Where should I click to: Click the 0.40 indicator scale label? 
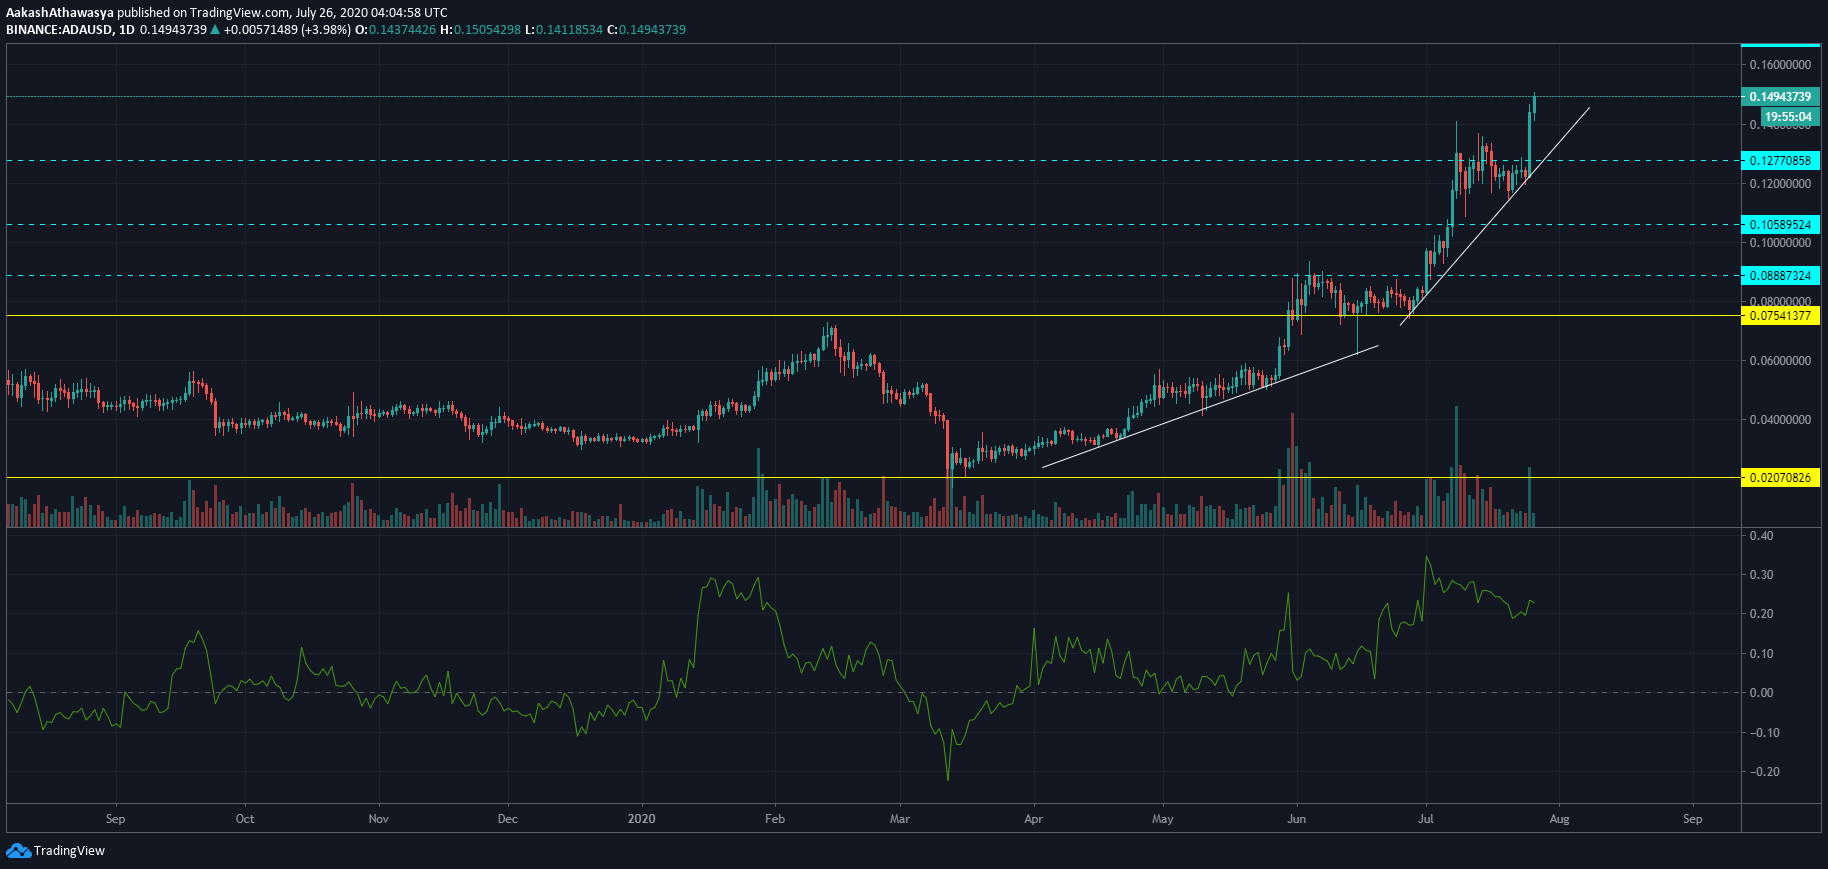(x=1762, y=536)
